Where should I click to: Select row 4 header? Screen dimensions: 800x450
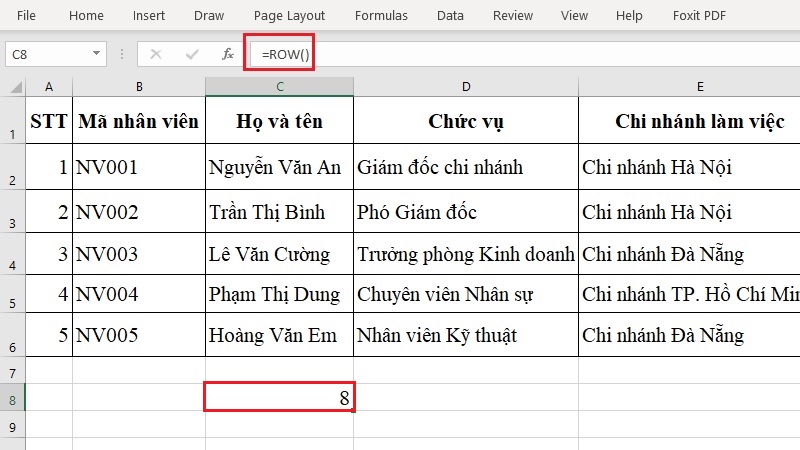12,254
